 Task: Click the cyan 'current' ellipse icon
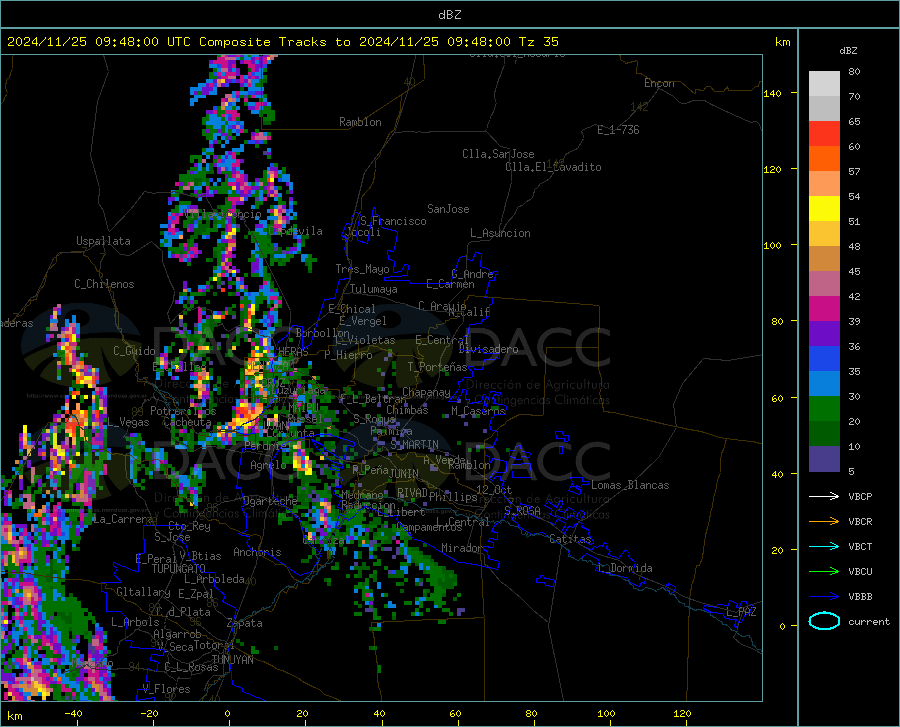tap(824, 621)
